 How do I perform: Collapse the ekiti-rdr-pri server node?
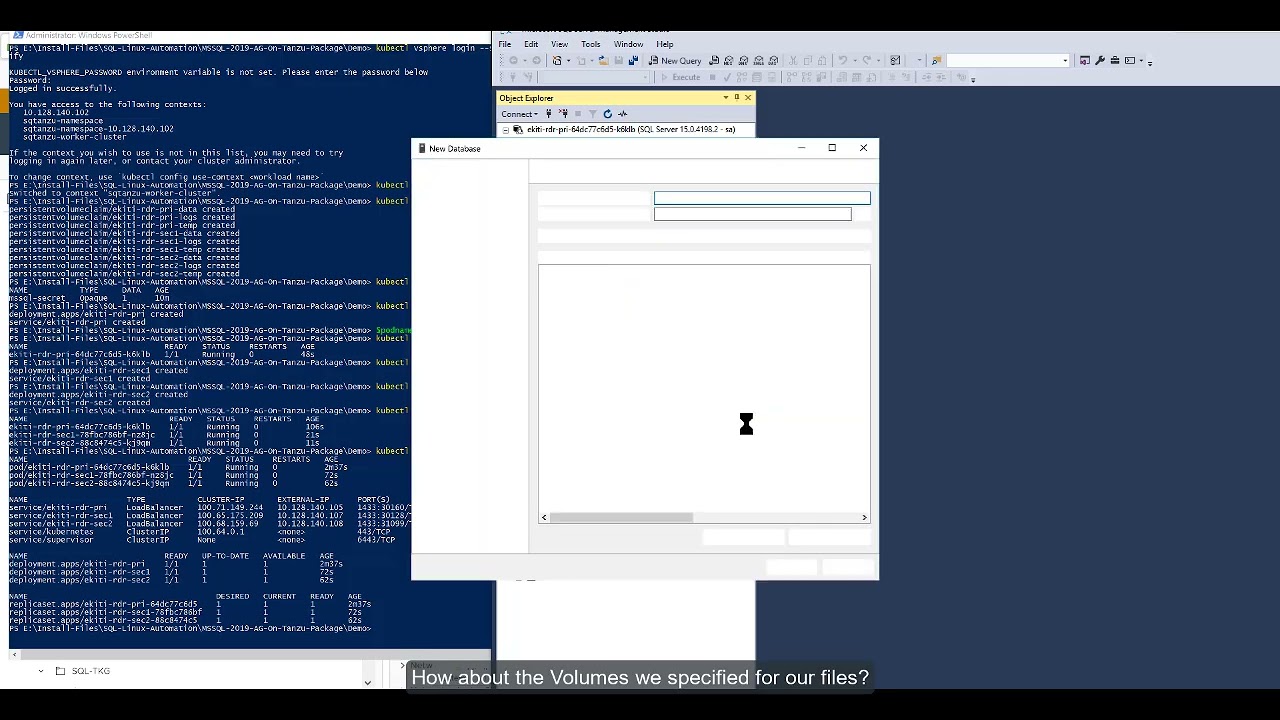pyautogui.click(x=505, y=130)
